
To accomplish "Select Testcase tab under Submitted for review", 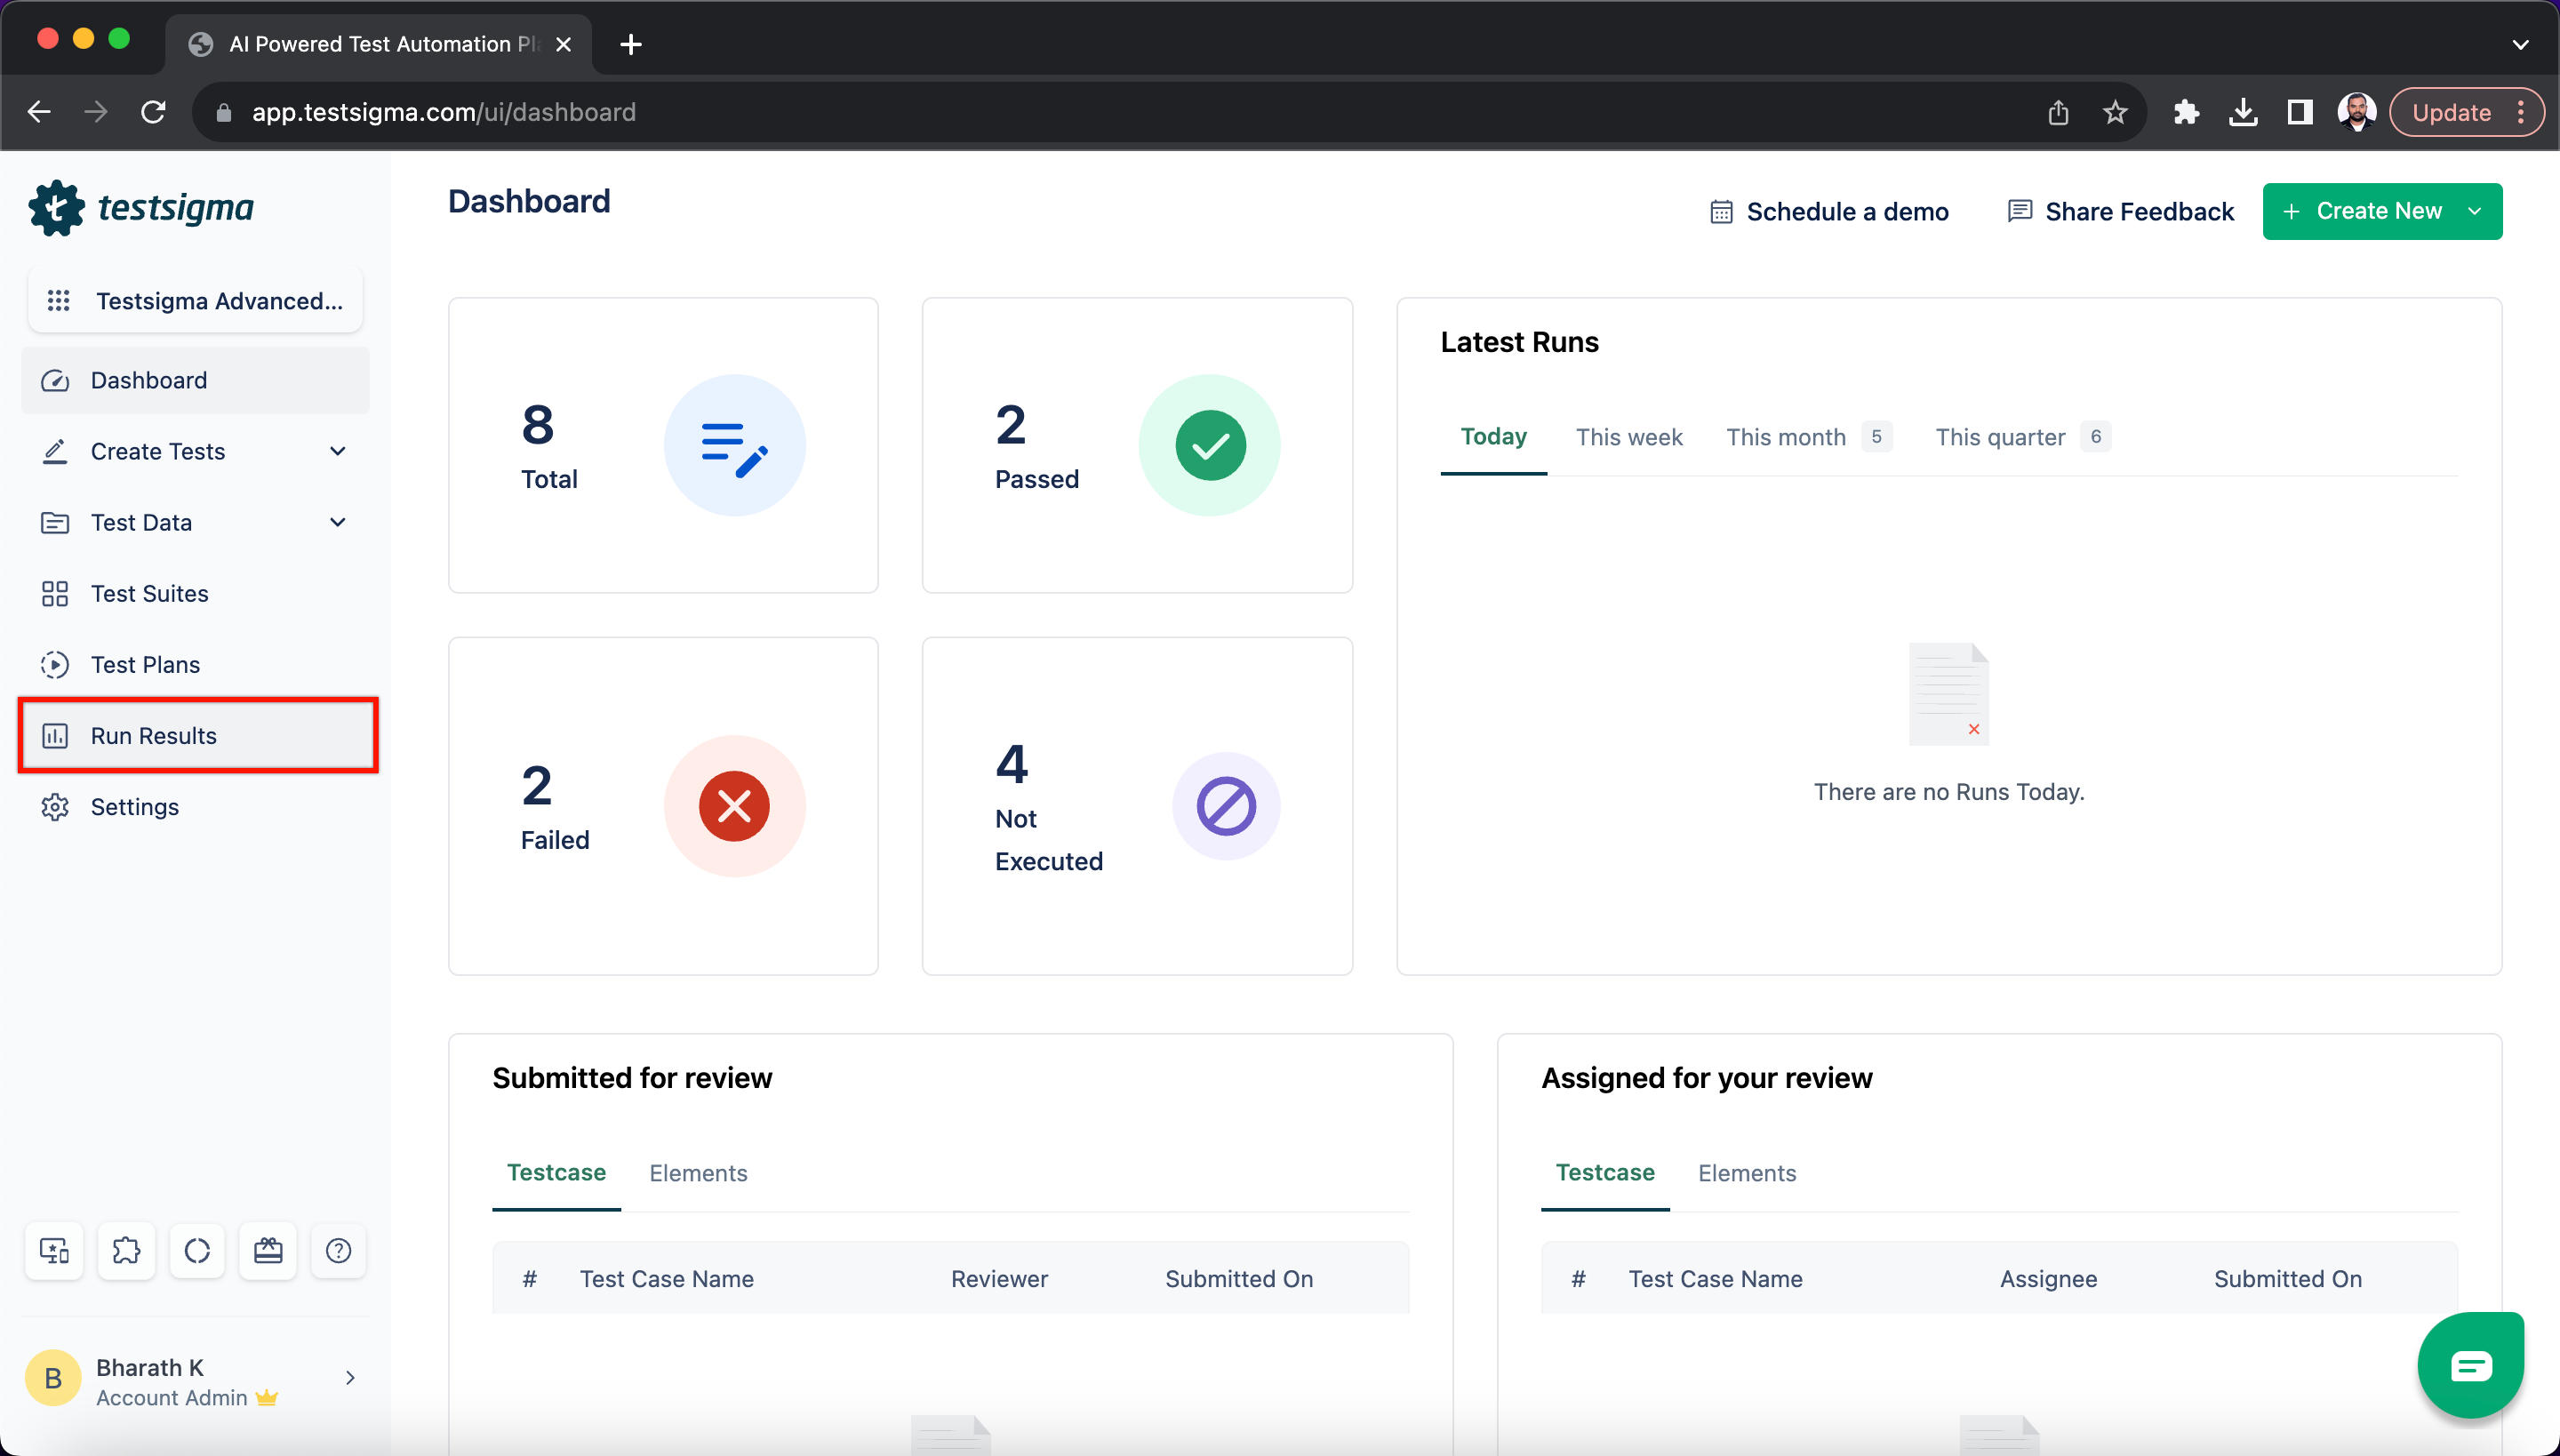I will [556, 1173].
